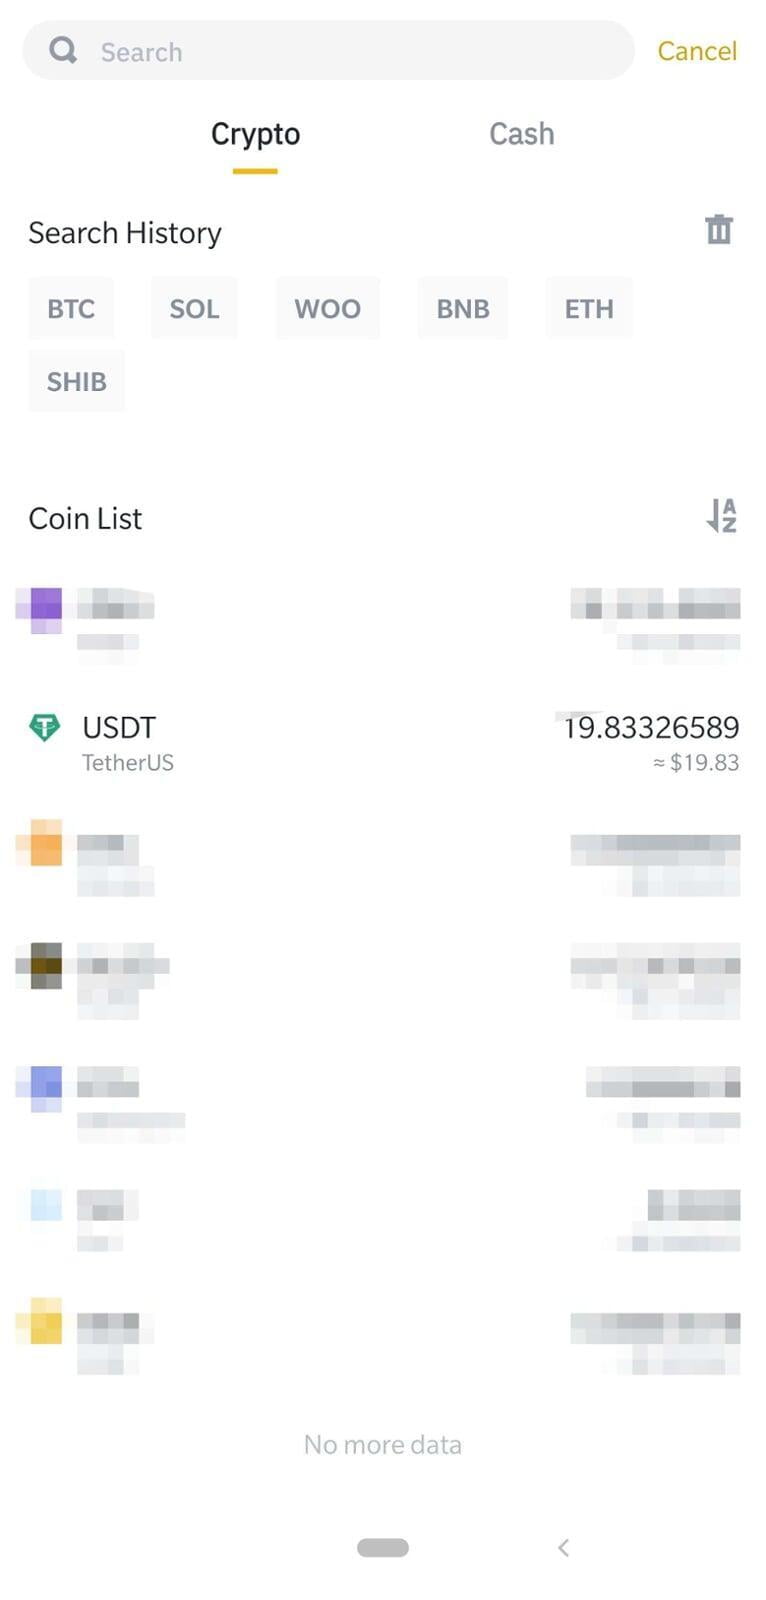The width and height of the screenshot is (766, 1600).
Task: Choose the SHIB history chip
Action: (x=77, y=381)
